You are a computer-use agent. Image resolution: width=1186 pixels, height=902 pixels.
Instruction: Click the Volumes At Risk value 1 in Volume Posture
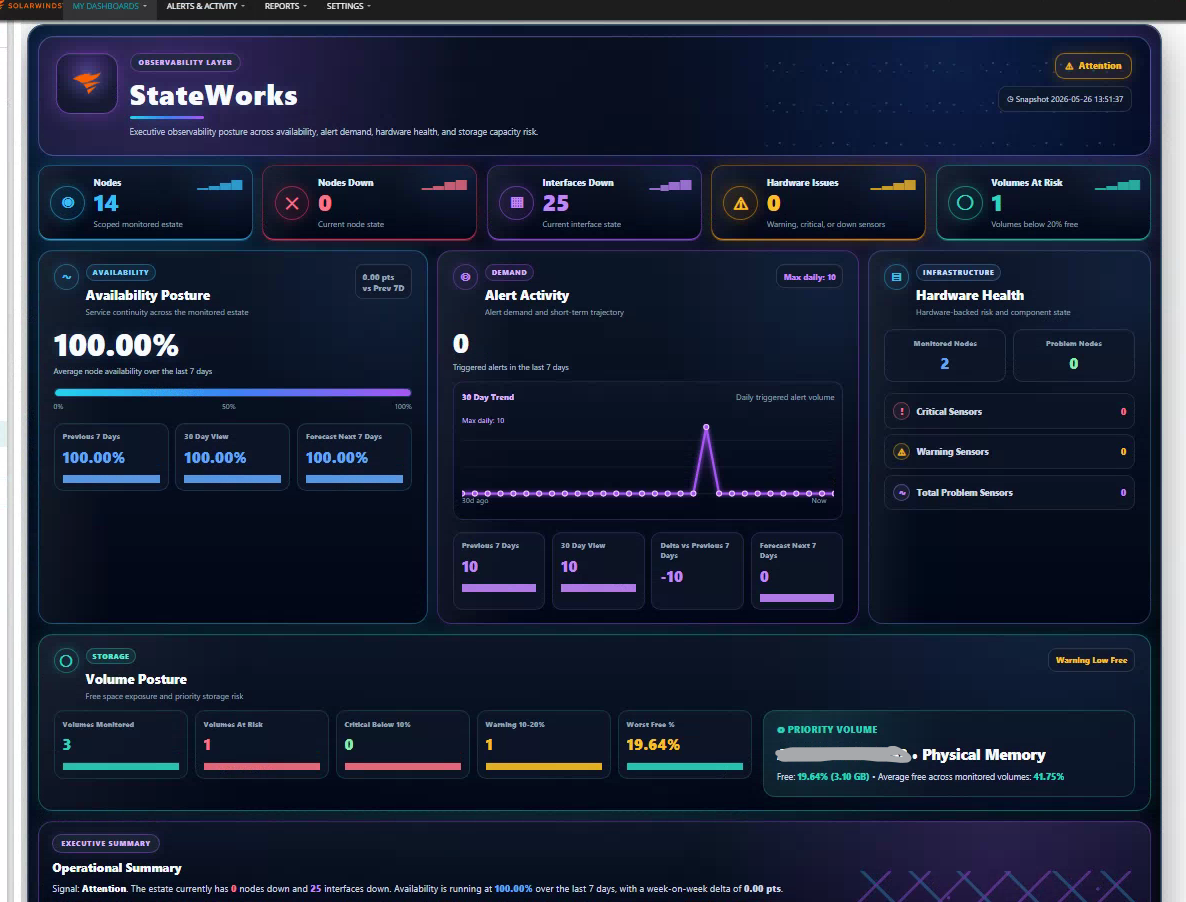coord(207,745)
